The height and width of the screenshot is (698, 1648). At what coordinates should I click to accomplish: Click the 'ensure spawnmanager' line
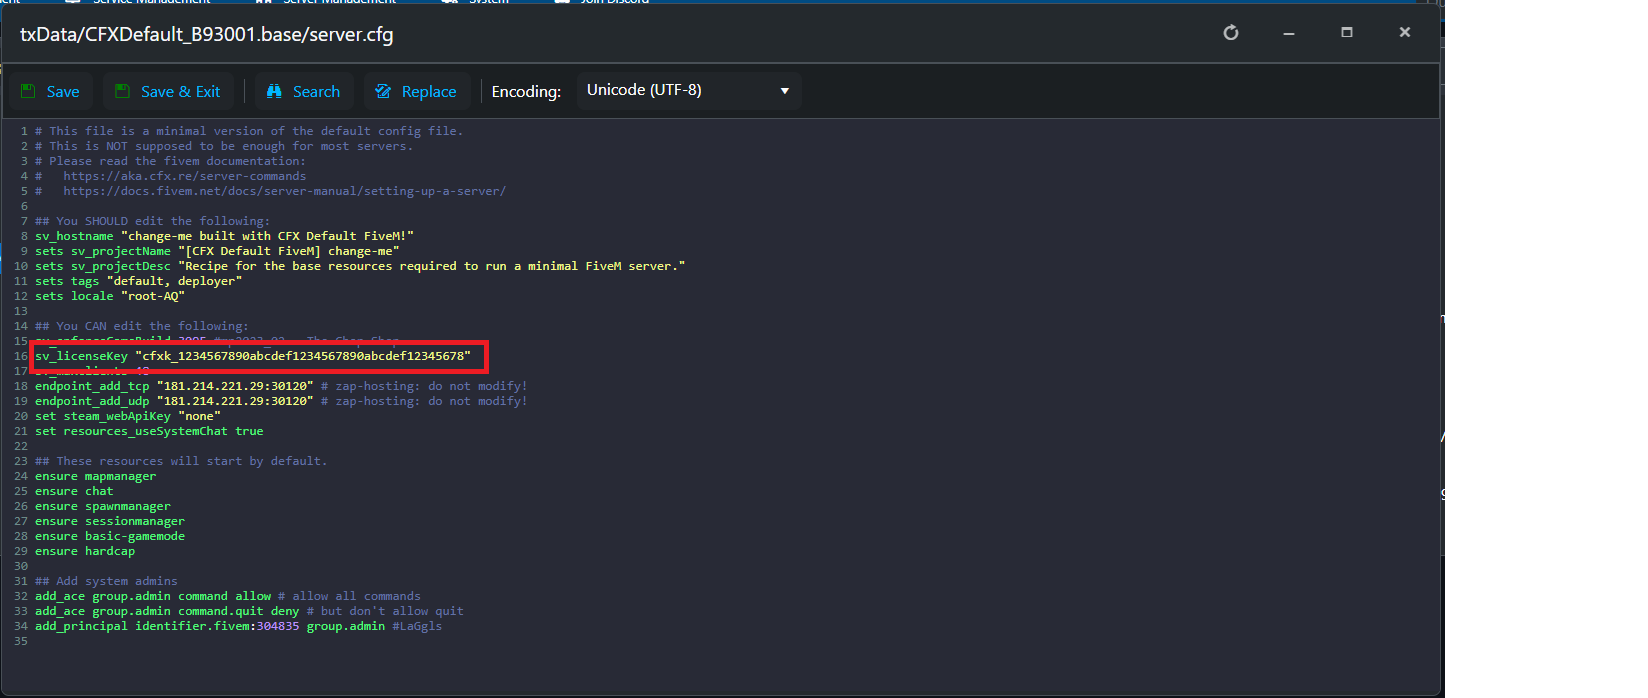click(103, 506)
